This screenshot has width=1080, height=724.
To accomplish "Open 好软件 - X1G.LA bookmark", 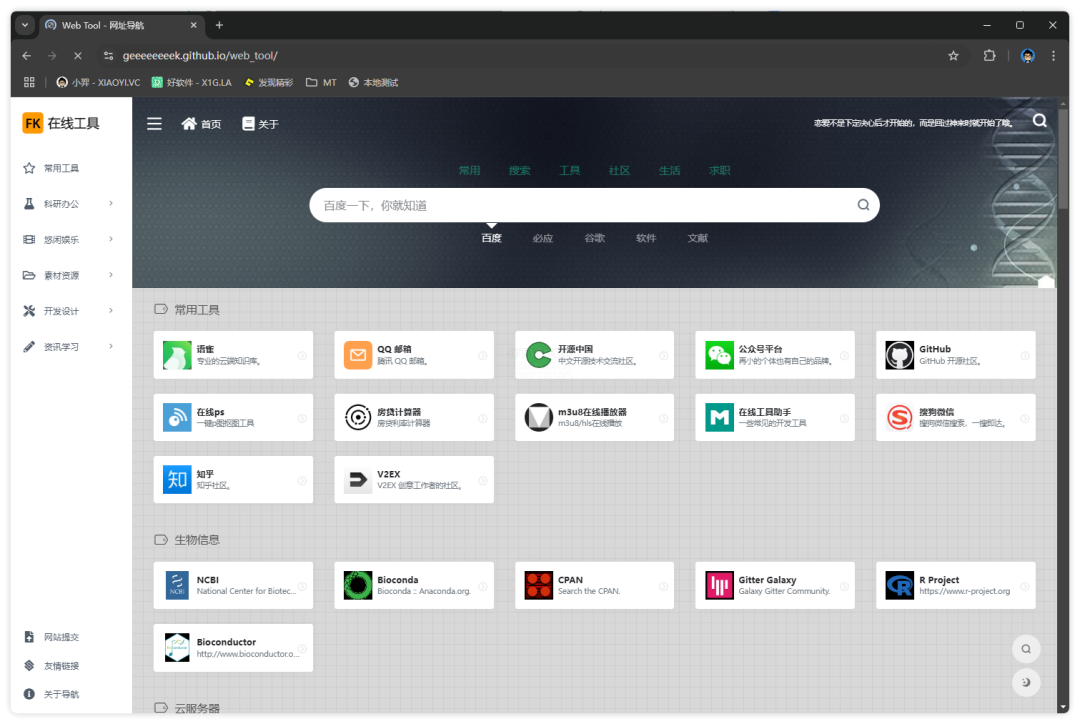I will [x=191, y=83].
